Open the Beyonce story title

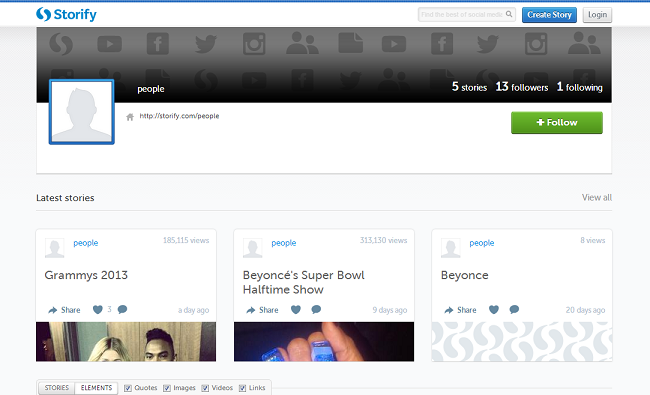(465, 275)
